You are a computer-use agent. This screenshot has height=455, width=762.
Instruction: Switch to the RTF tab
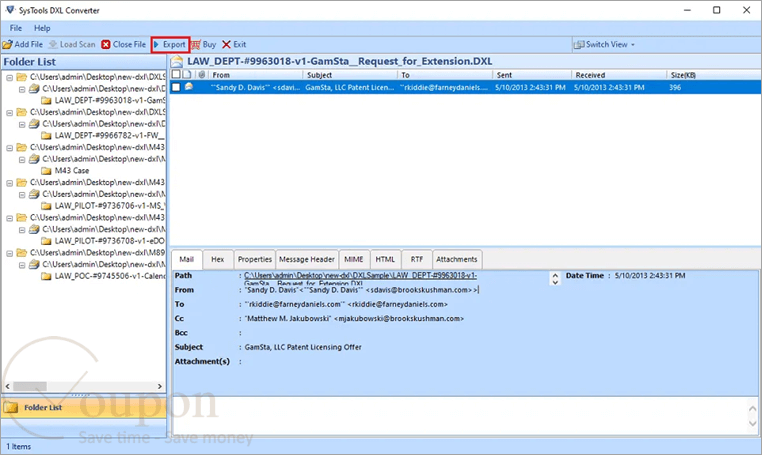tap(416, 259)
